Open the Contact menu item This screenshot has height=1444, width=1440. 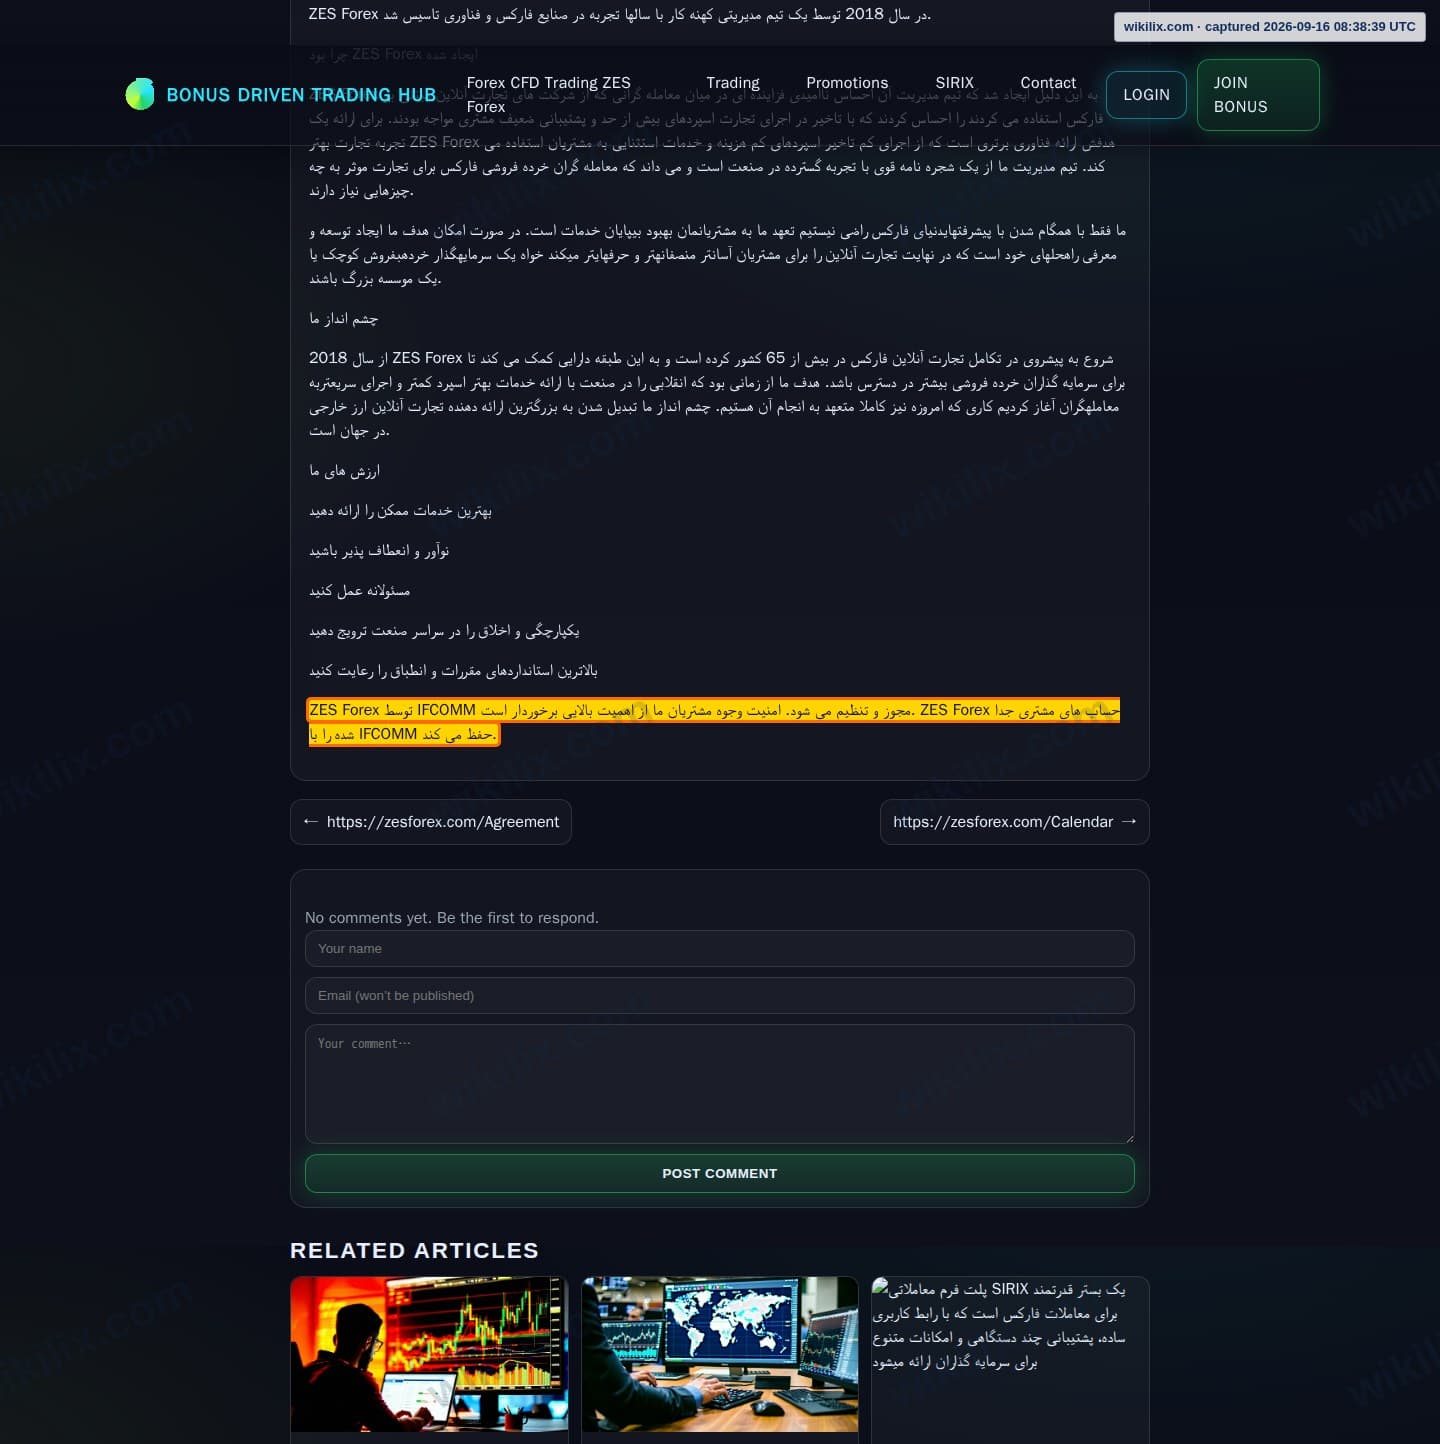click(x=1048, y=83)
